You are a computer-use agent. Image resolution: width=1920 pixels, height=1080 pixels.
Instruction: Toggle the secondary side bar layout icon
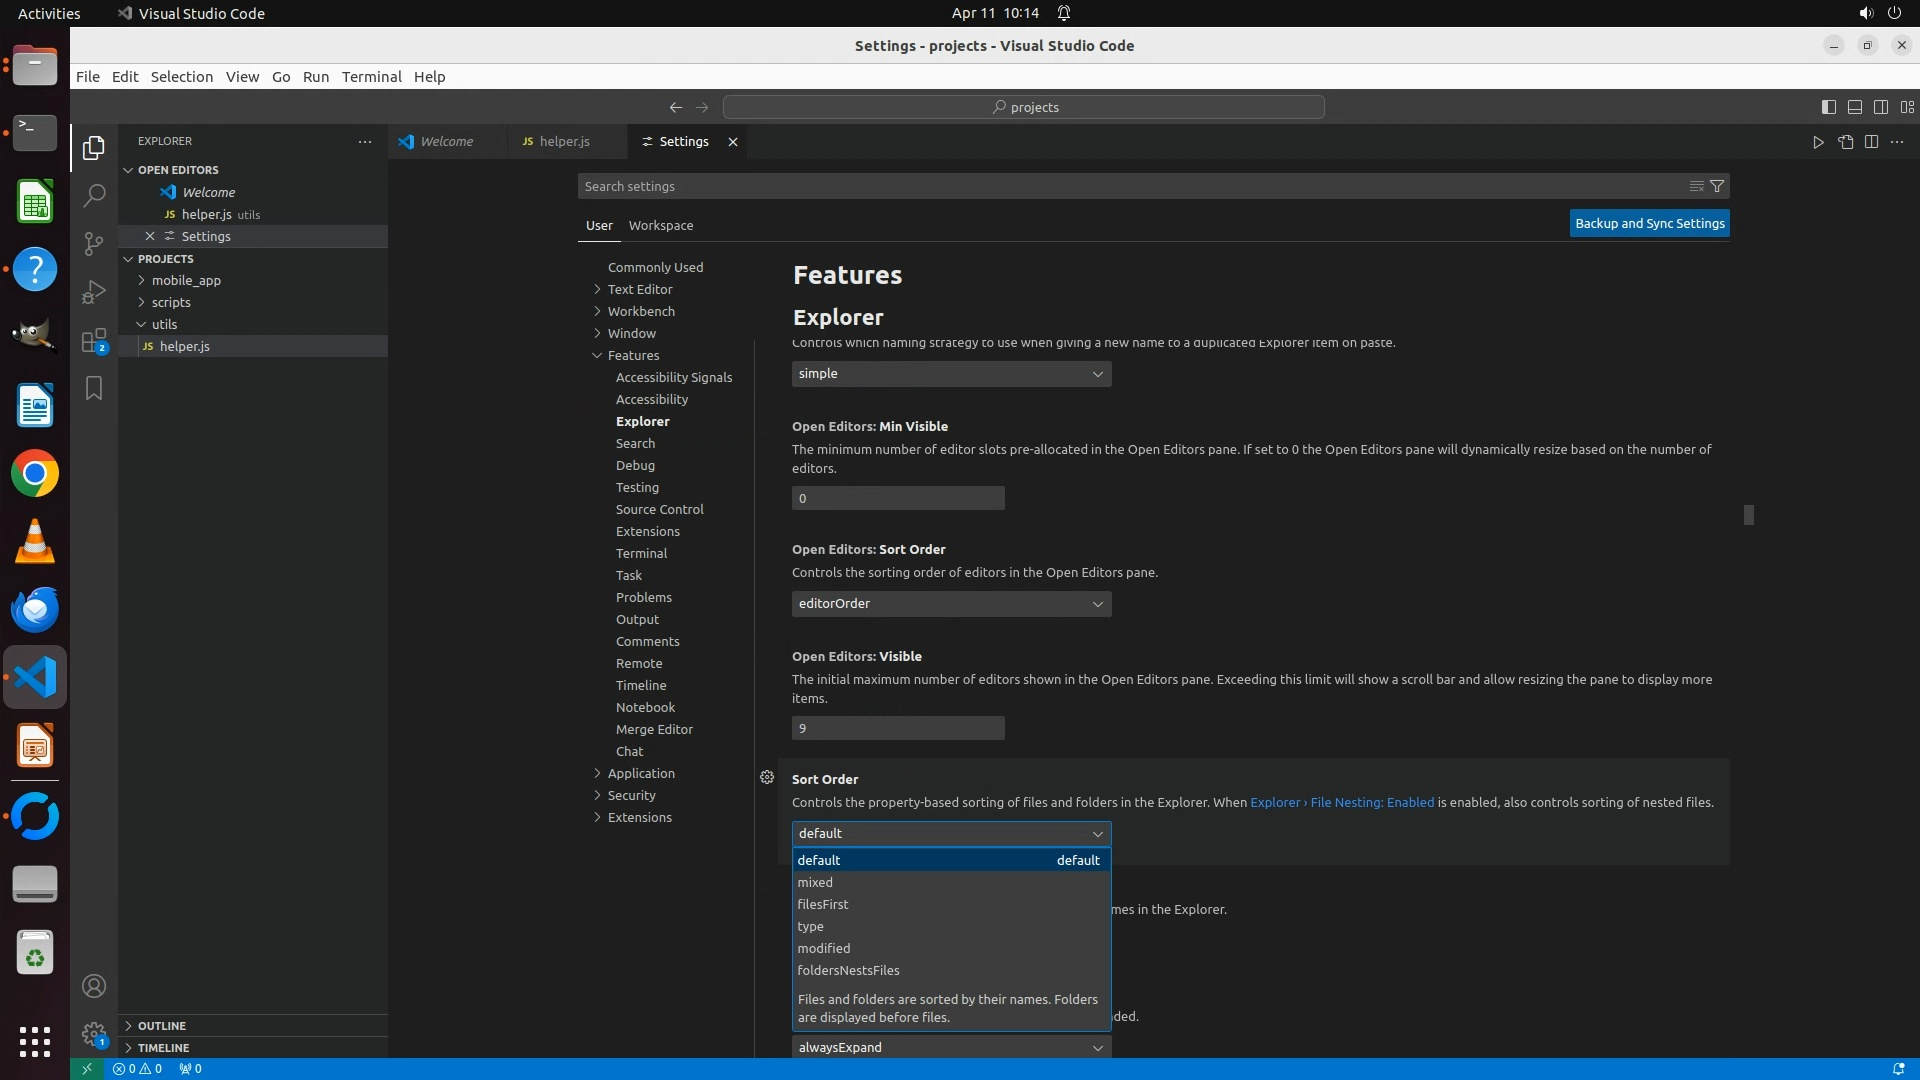1880,107
